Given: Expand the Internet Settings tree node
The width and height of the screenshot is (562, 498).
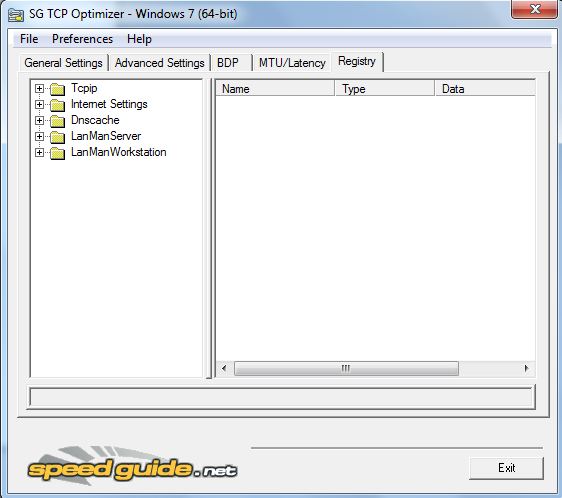Looking at the screenshot, I should [x=39, y=105].
